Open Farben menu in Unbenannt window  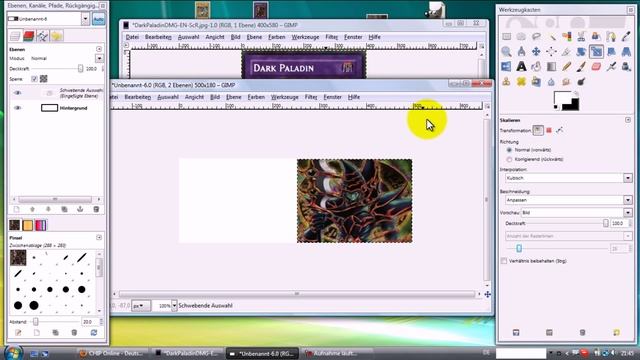point(256,97)
